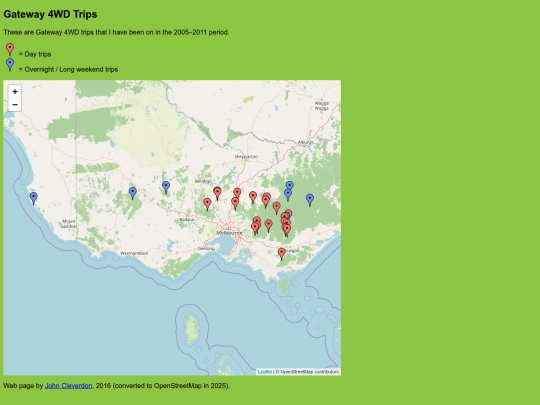Click the red marker directly south of Bendigo label
This screenshot has width=540, height=405.
pos(217,193)
